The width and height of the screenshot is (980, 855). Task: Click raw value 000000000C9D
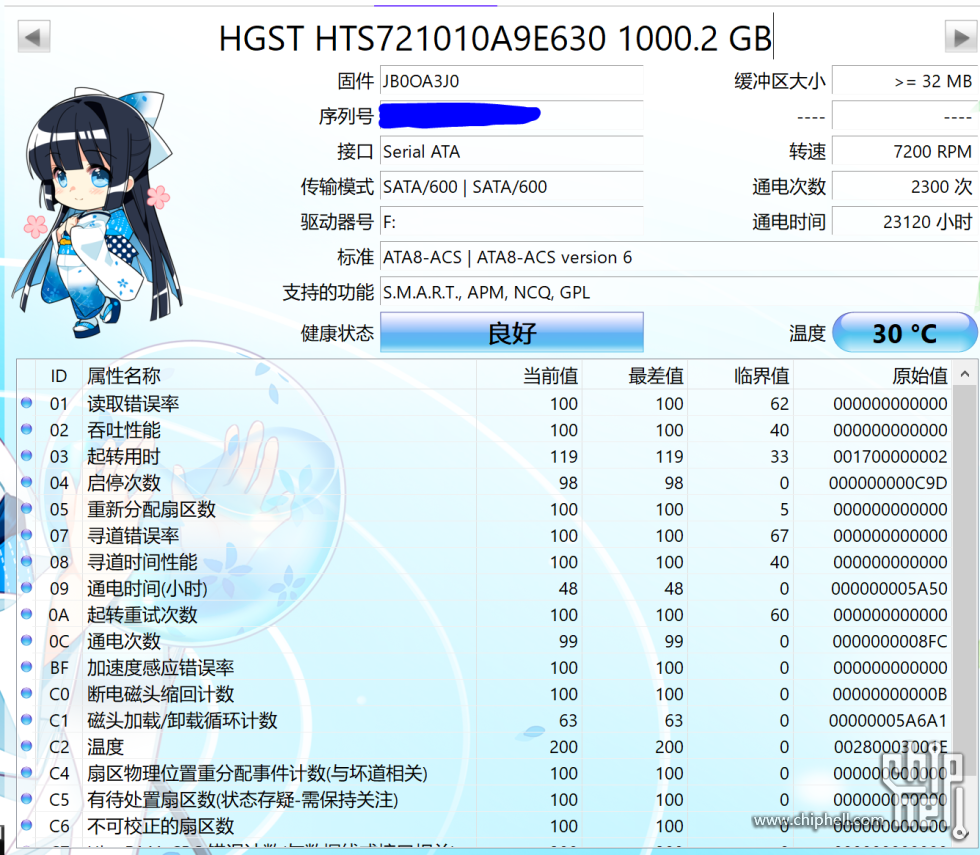(x=888, y=483)
